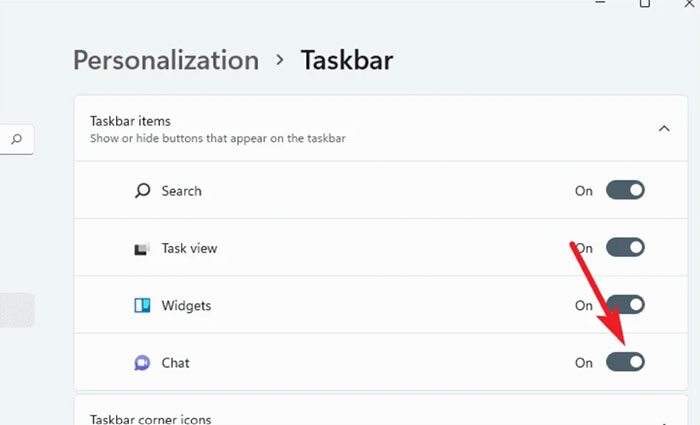Screen dimensions: 700x425
Task: Click the Chat icon
Action: tap(142, 363)
